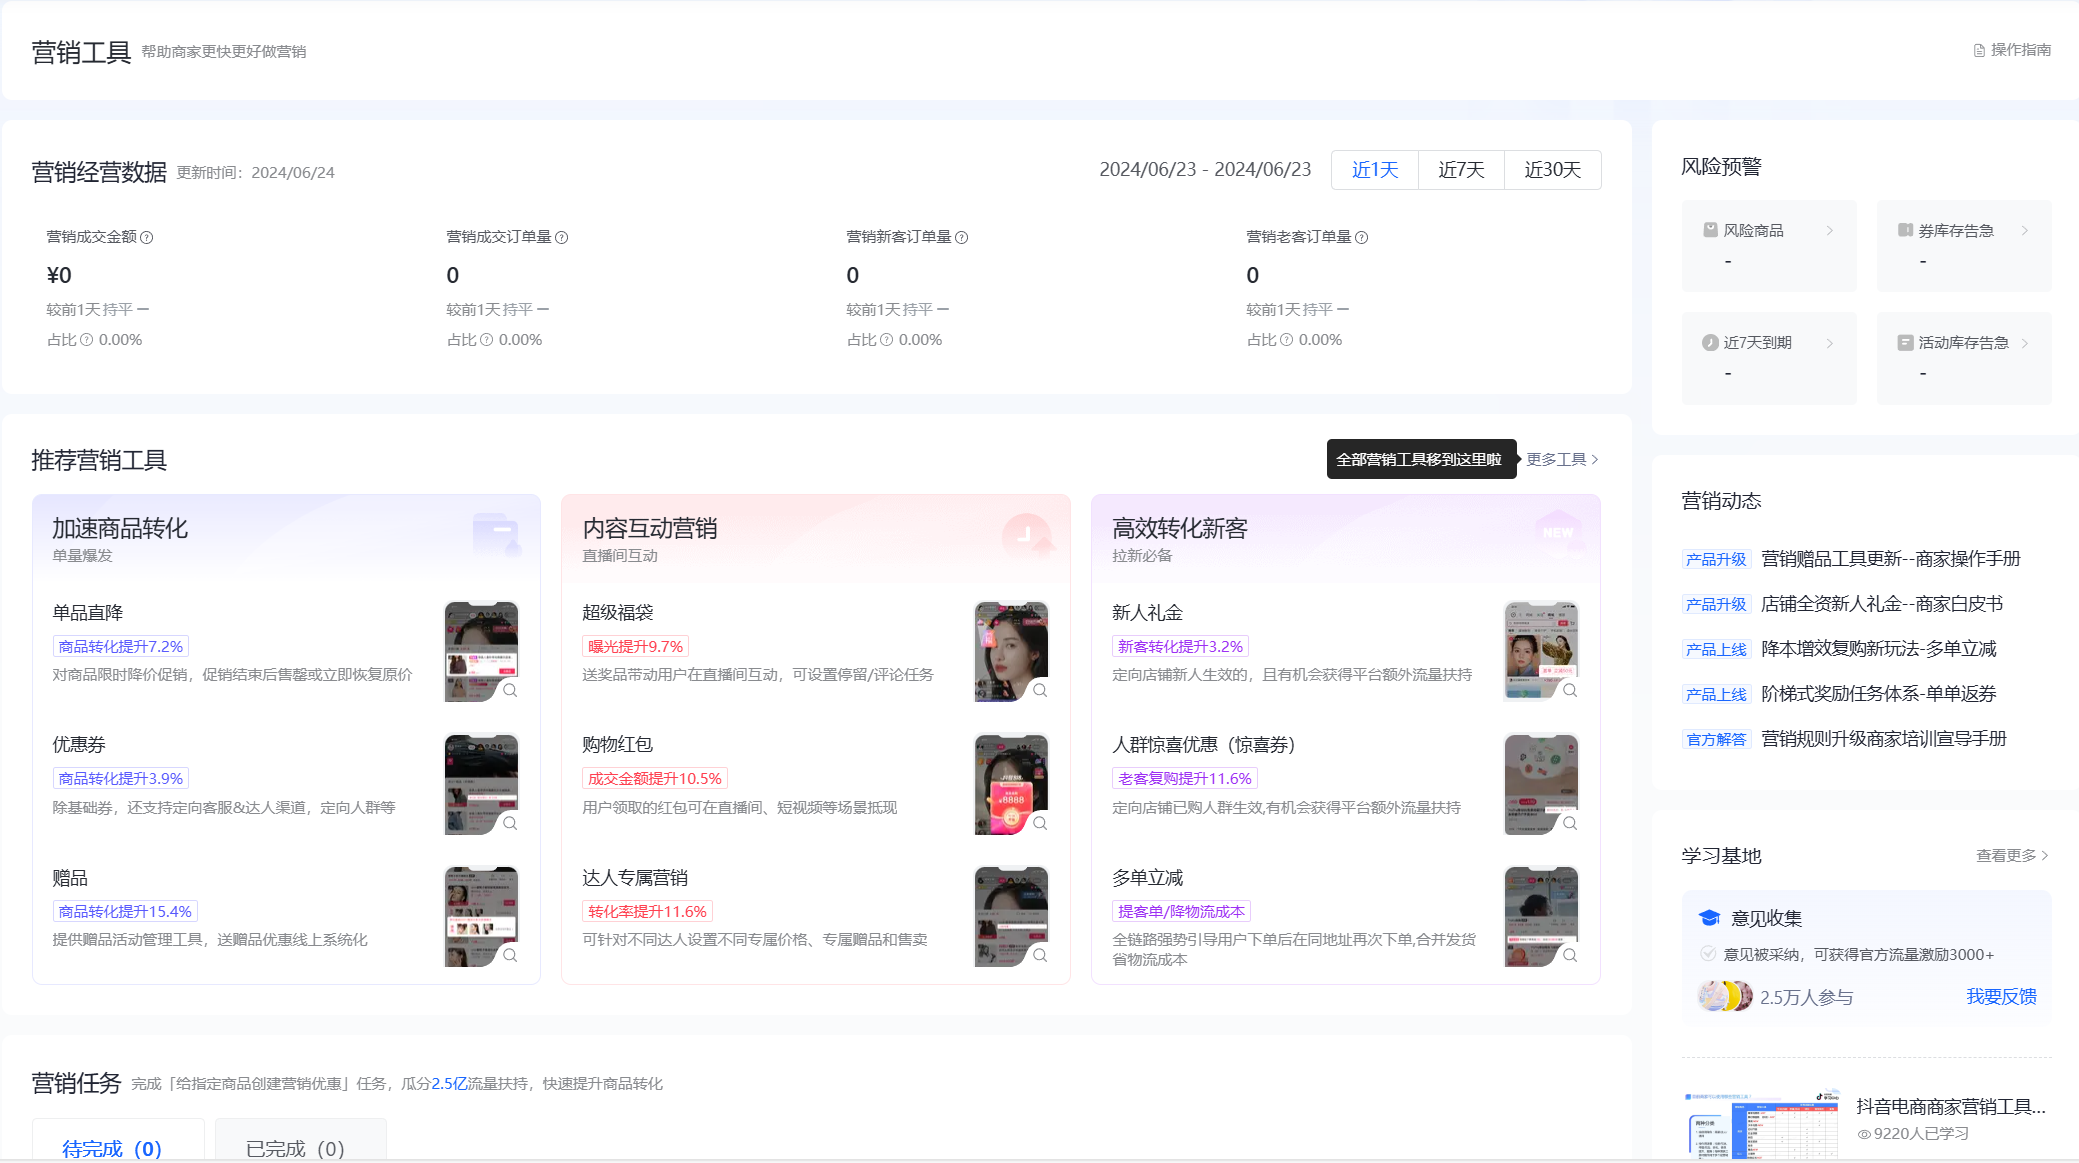
Task: Switch date range to 近30天
Action: [x=1552, y=170]
